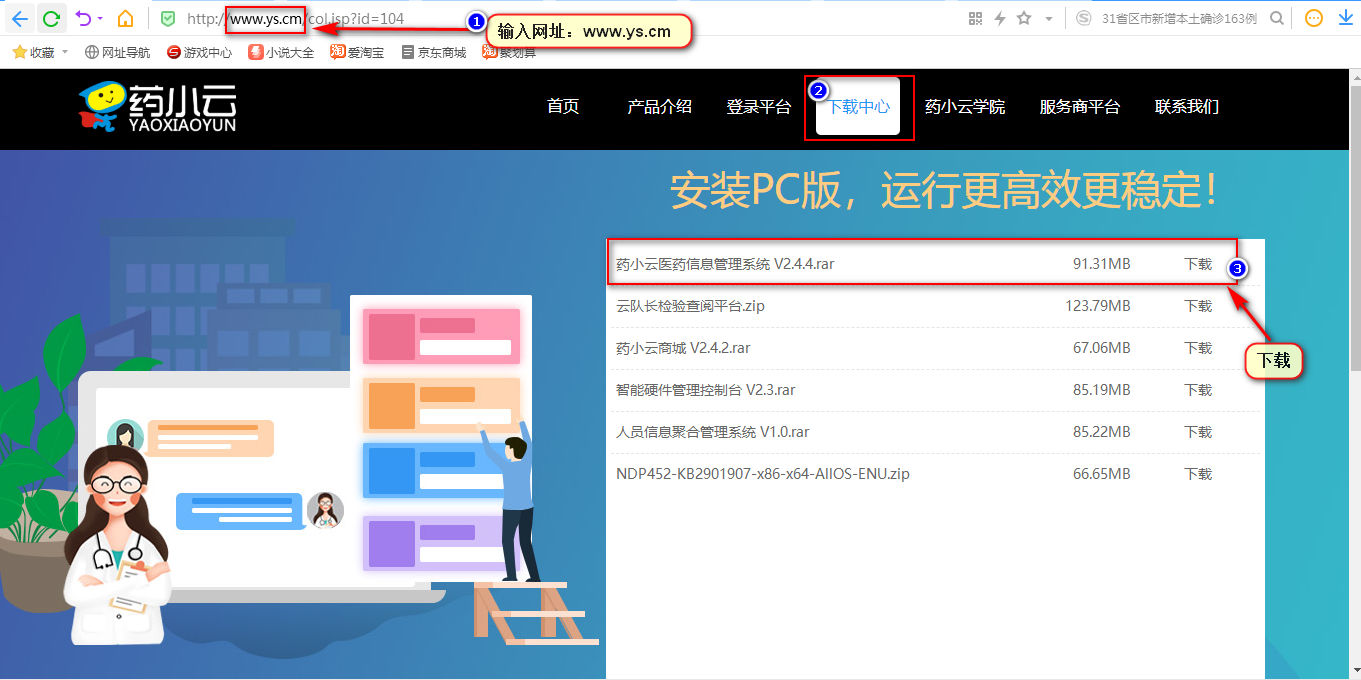This screenshot has height=680, width=1361.
Task: Click the file name 人员信息聚合管理系统 V1.0.rar
Action: coord(713,432)
